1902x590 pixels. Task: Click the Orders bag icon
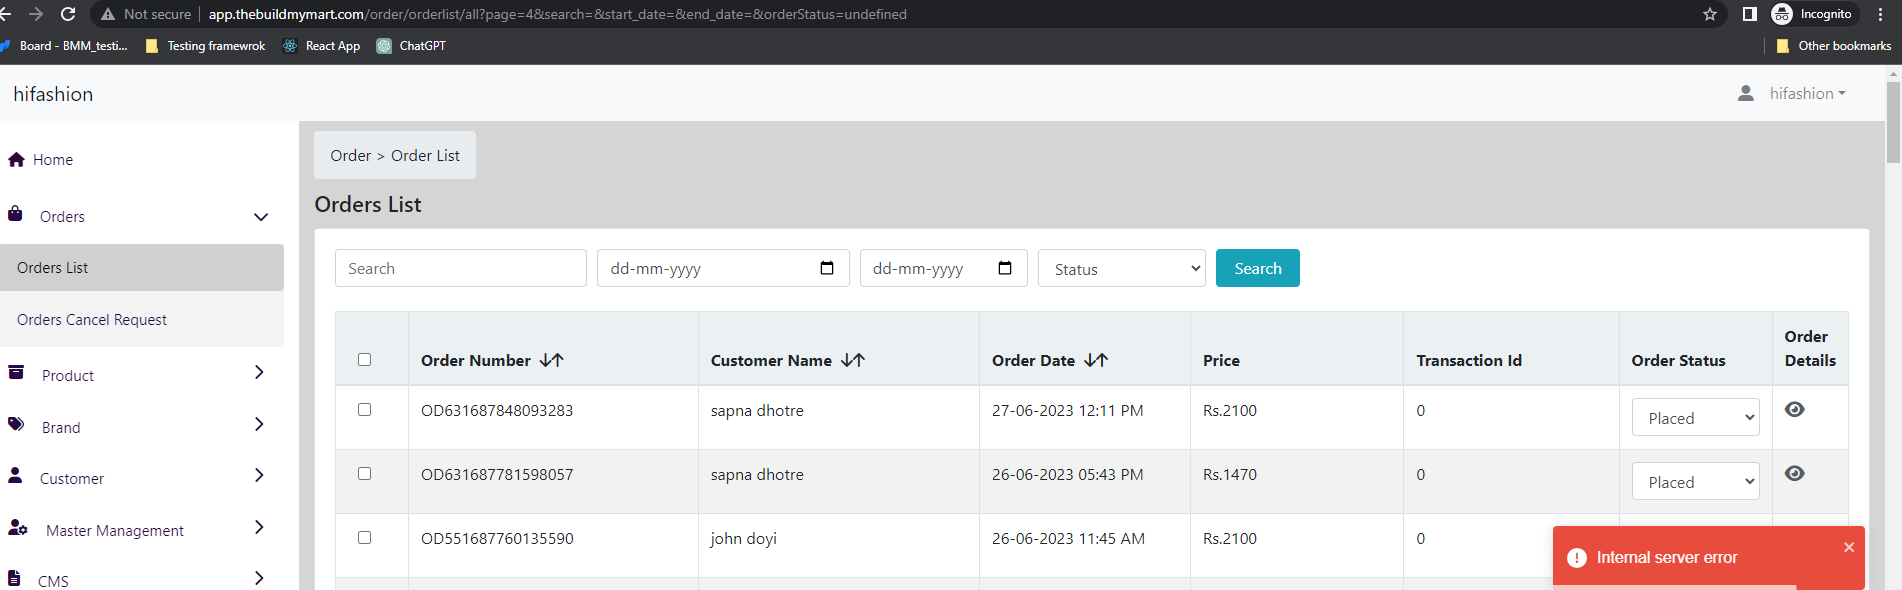(15, 213)
